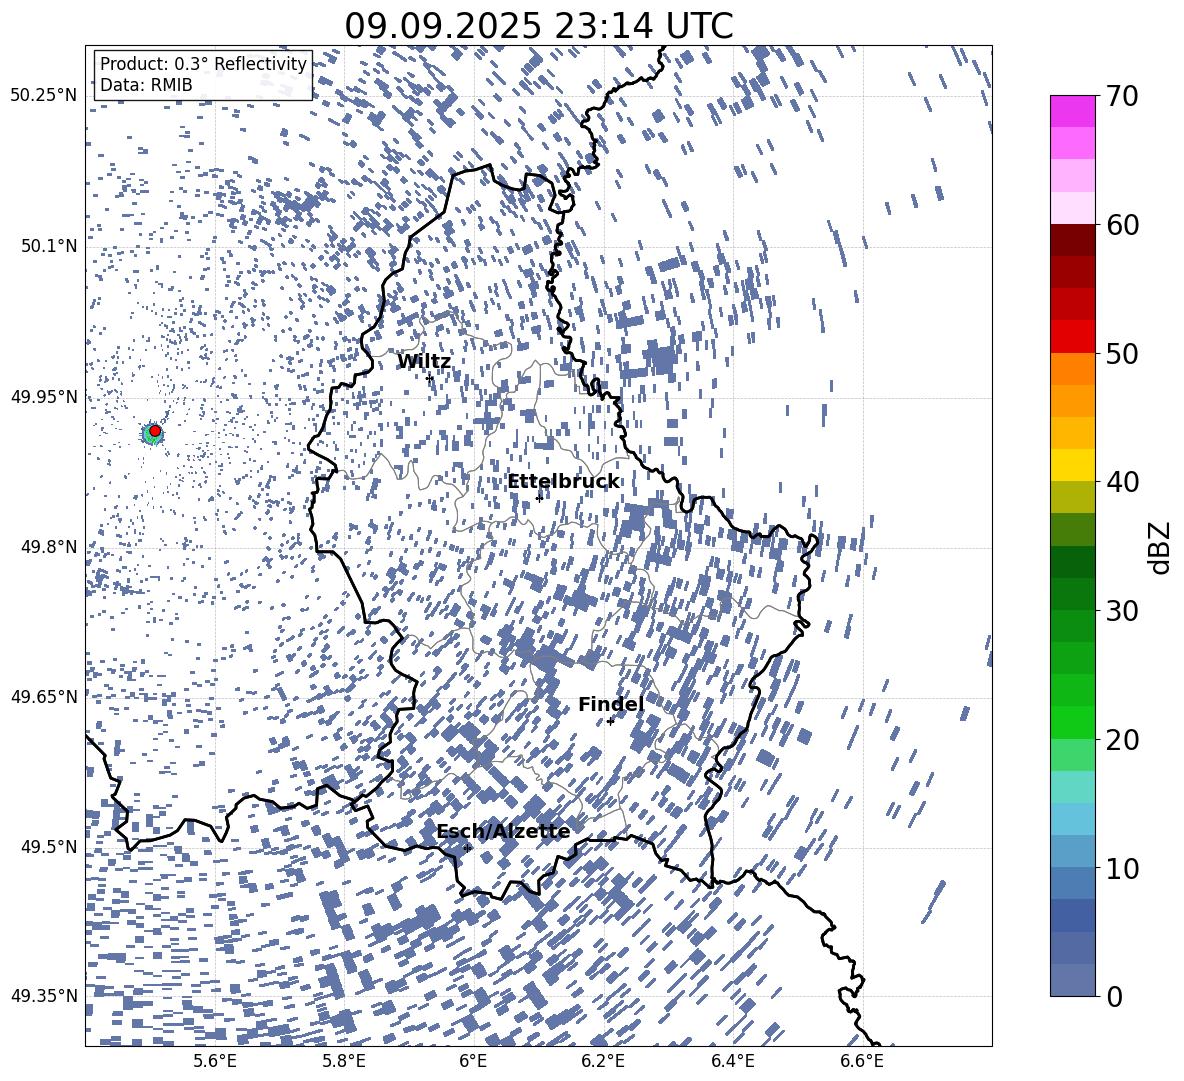Click the Product: 0.3° Reflectivity text
This screenshot has height=1081, width=1184.
coord(203,64)
